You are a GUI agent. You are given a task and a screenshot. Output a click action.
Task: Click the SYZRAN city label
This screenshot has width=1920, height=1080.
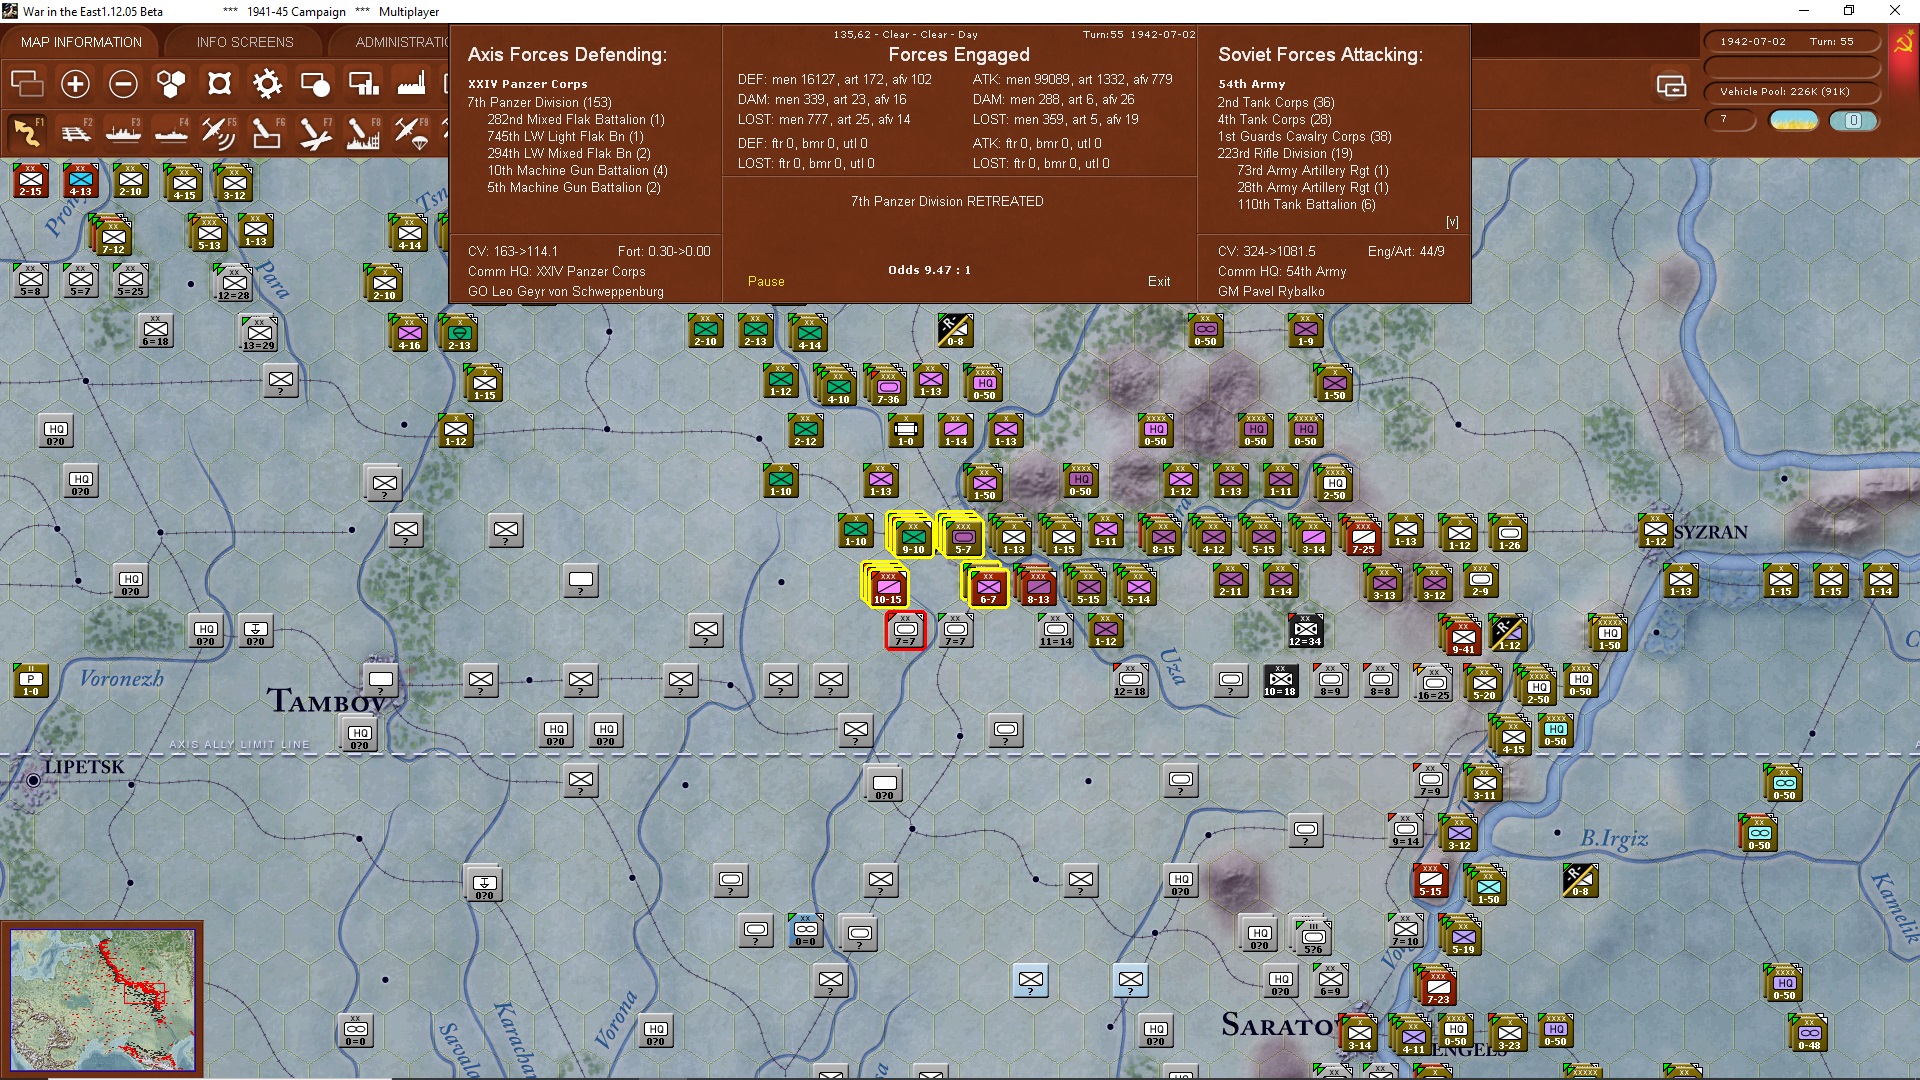[1711, 532]
